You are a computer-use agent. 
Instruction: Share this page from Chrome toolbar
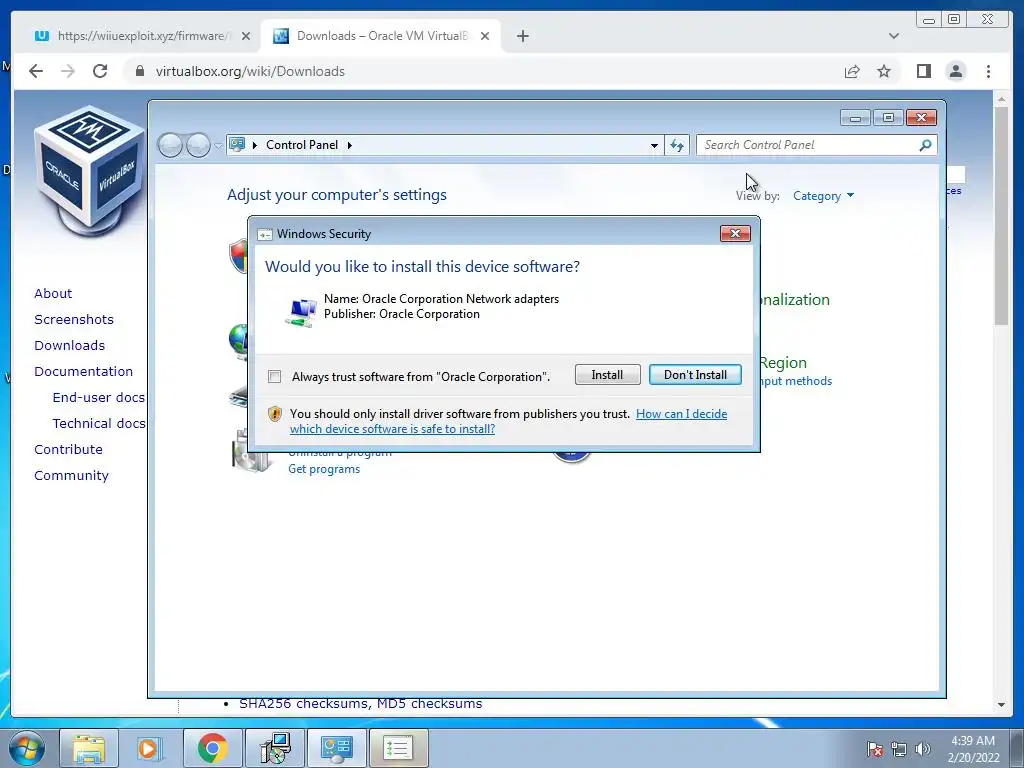click(852, 71)
